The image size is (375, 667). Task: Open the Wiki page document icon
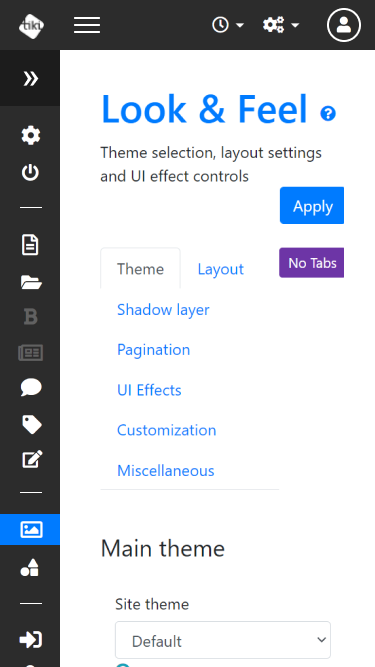(30, 245)
